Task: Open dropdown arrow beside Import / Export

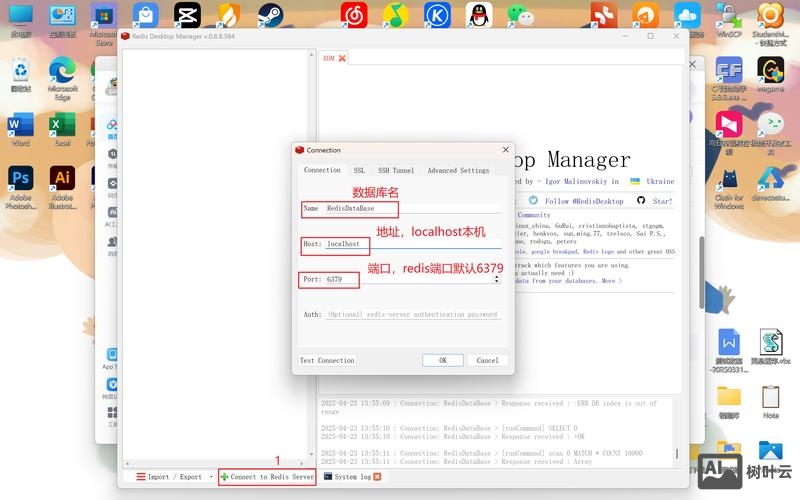Action: [x=211, y=477]
